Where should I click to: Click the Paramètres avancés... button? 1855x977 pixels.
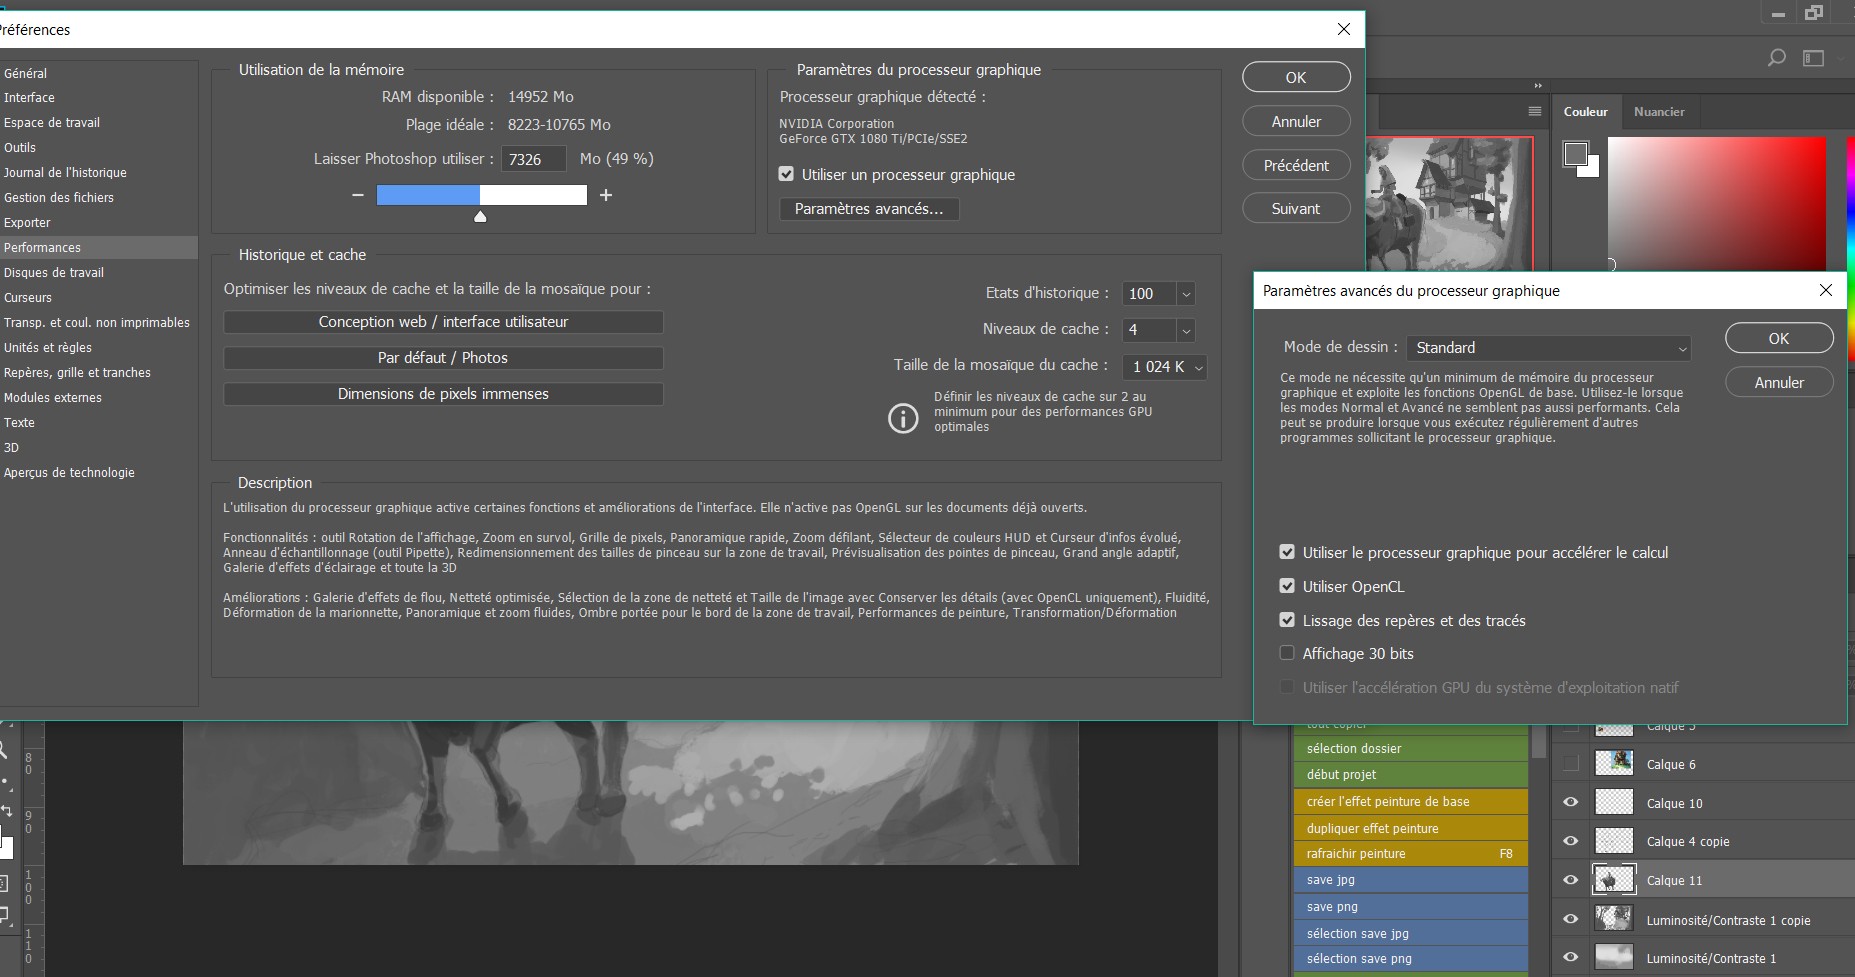(868, 209)
